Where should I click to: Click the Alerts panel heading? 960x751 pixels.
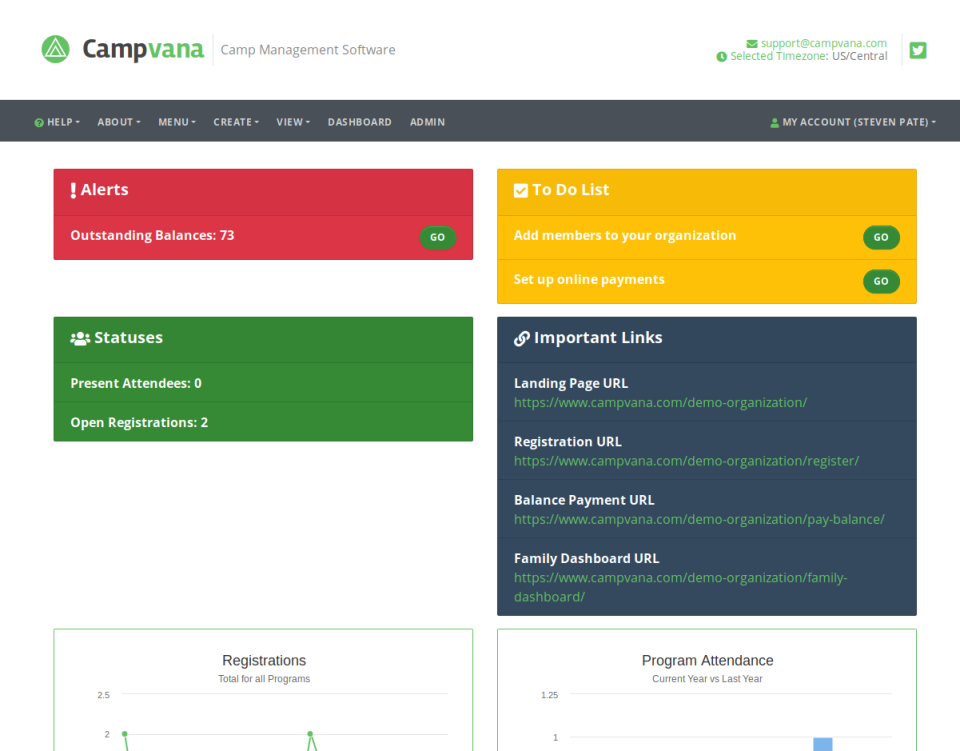click(x=104, y=190)
